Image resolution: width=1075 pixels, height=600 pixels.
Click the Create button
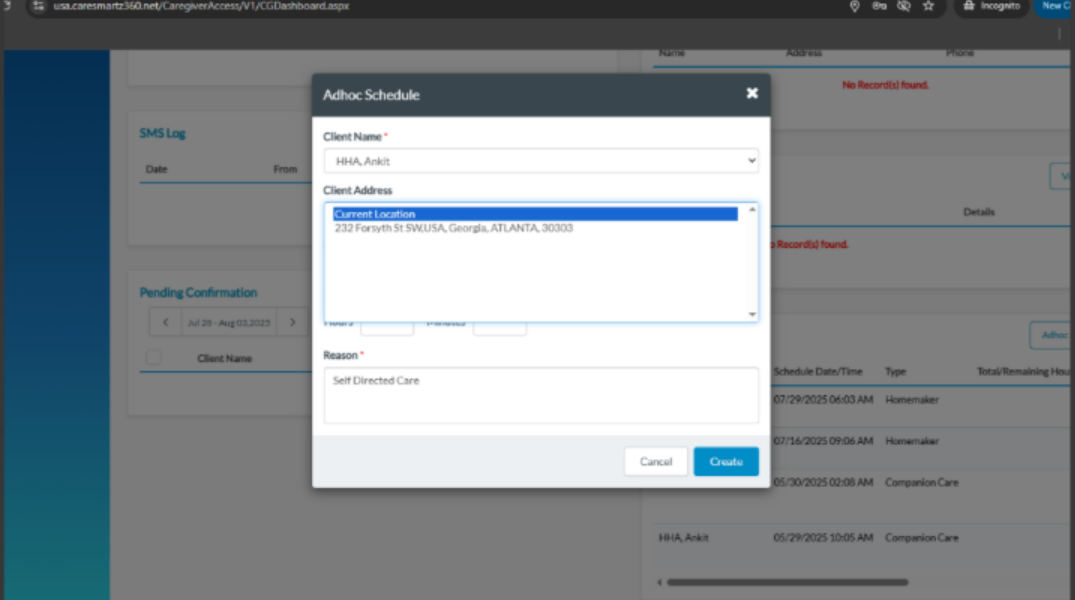(x=726, y=461)
